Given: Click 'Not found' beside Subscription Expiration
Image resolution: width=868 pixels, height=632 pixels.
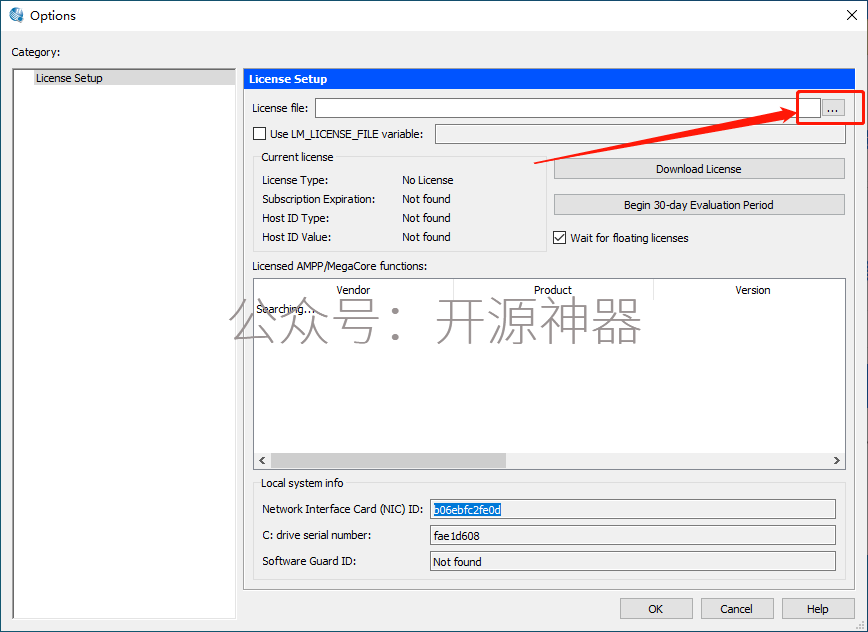Looking at the screenshot, I should pyautogui.click(x=426, y=199).
